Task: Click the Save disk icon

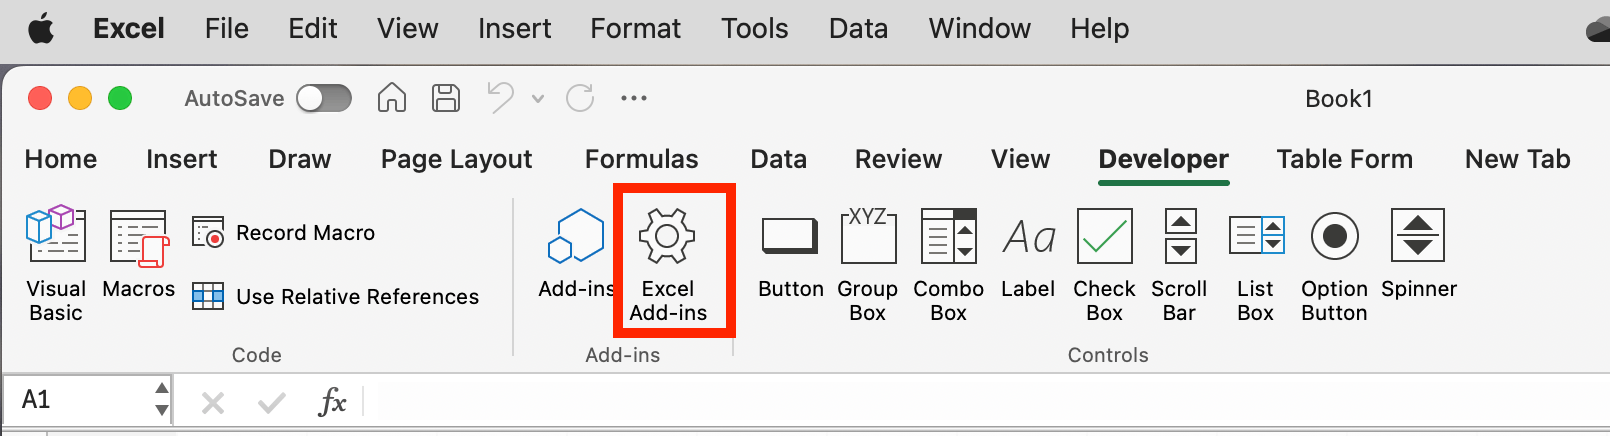Action: coord(446,98)
